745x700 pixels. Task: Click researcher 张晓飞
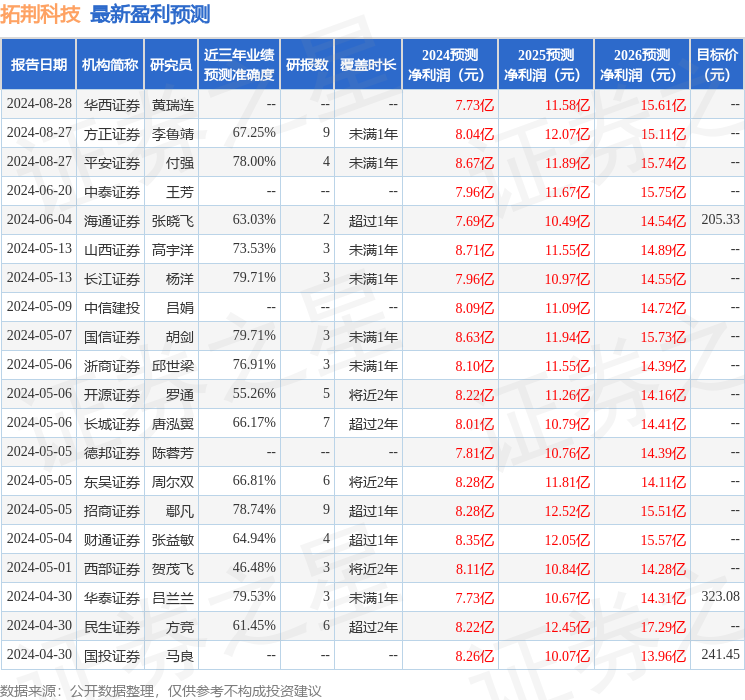click(x=173, y=221)
